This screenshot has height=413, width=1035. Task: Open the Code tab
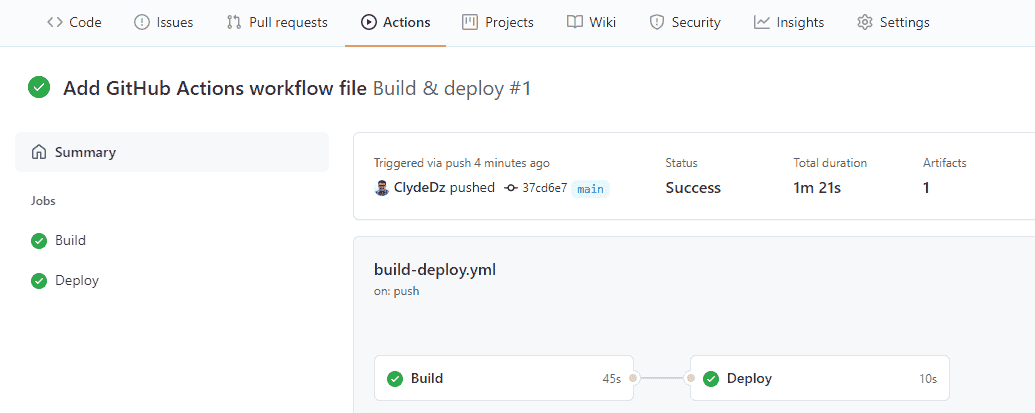(74, 22)
